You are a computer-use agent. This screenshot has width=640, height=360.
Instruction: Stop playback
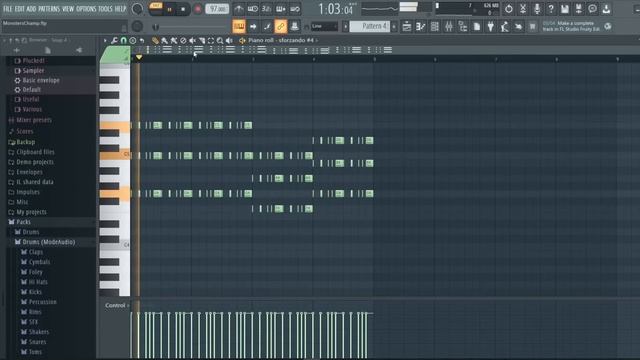[183, 9]
